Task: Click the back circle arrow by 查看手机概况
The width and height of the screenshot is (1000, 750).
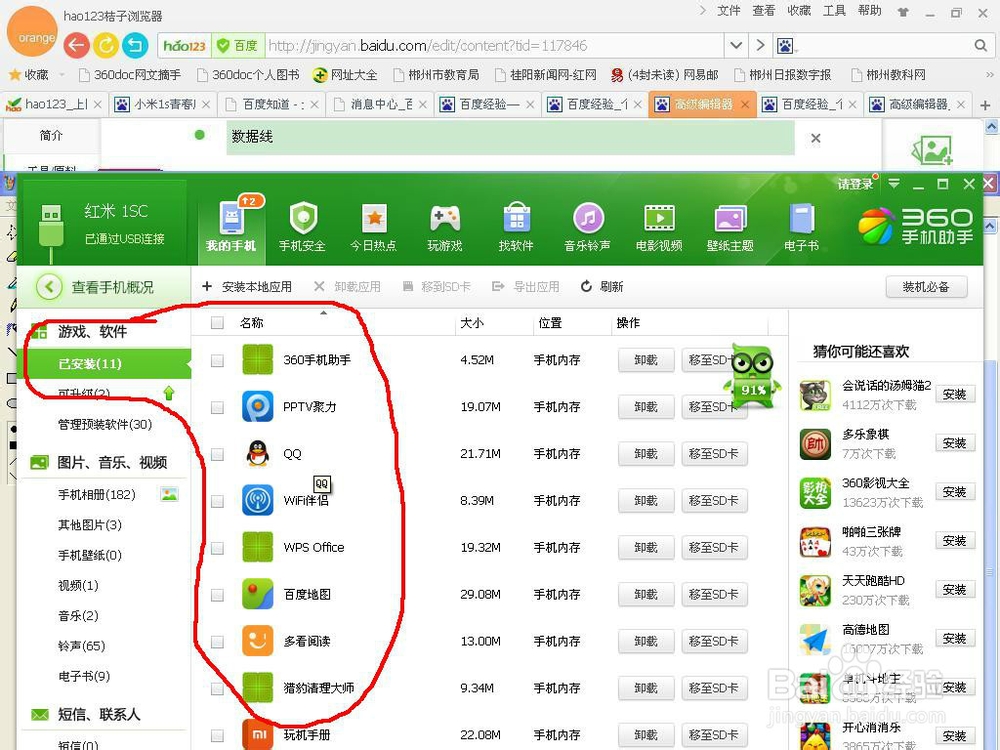Action: (49, 287)
